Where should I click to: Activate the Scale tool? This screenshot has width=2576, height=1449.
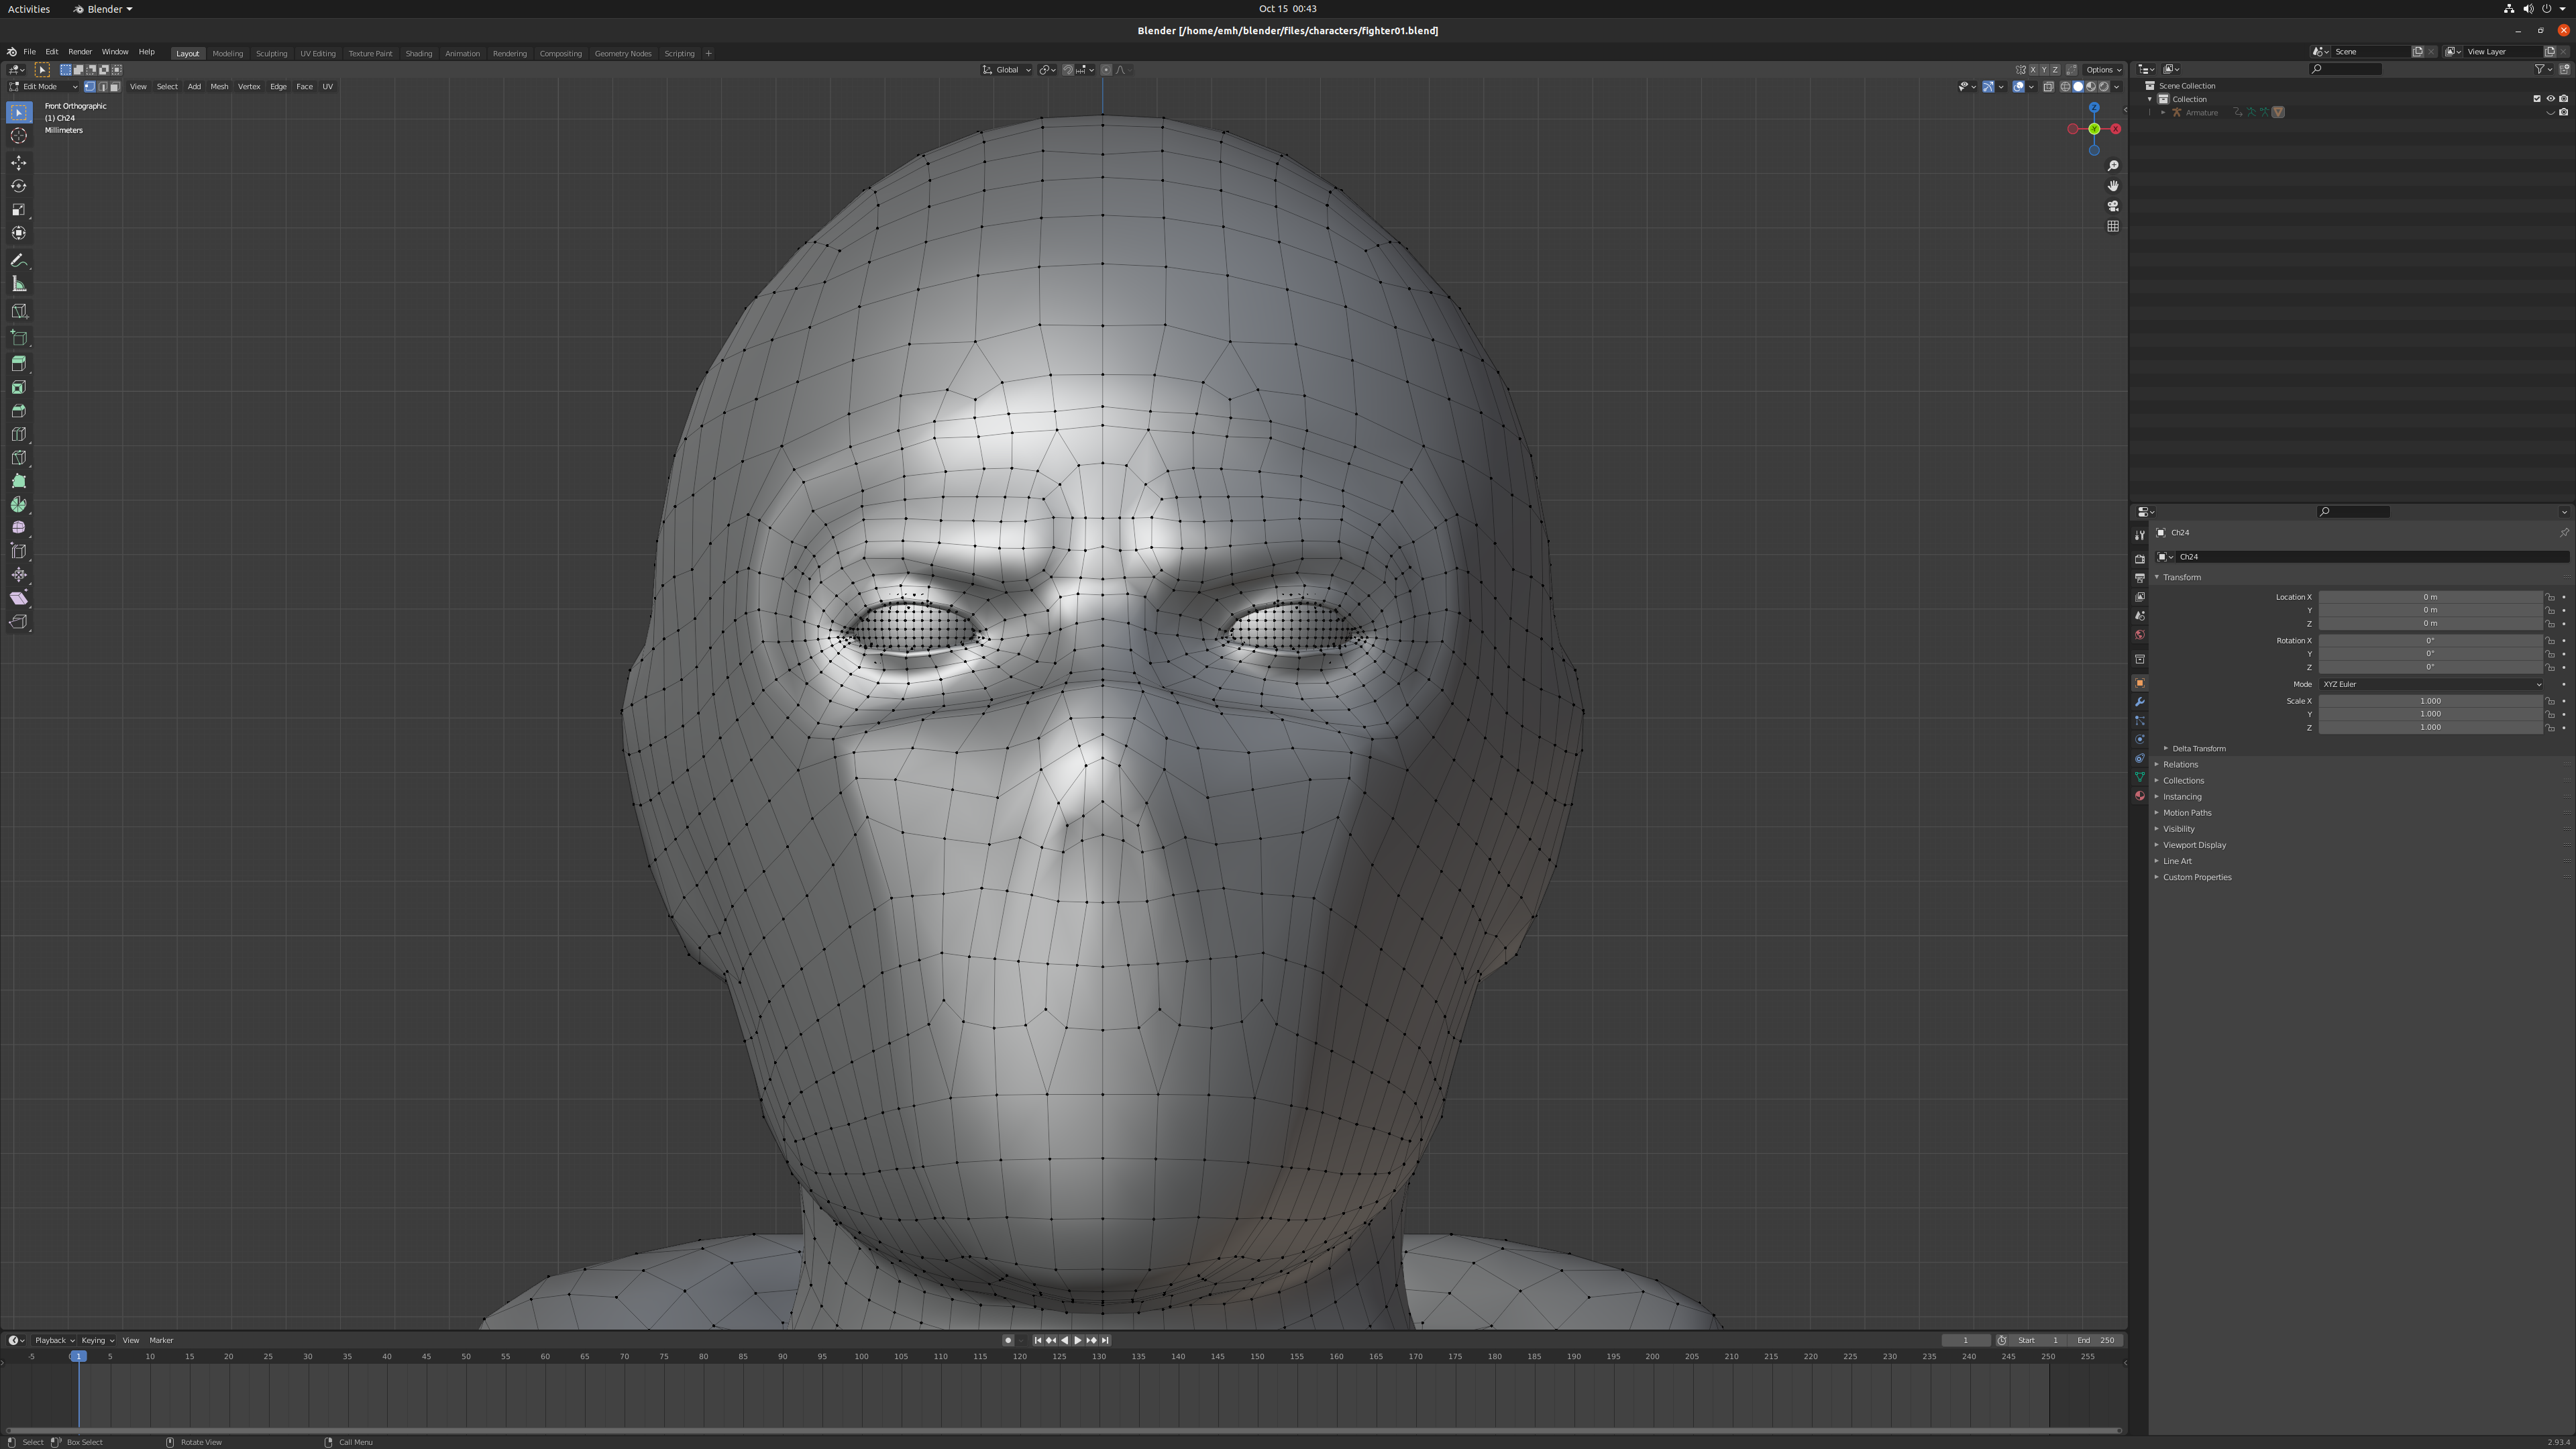tap(19, 210)
